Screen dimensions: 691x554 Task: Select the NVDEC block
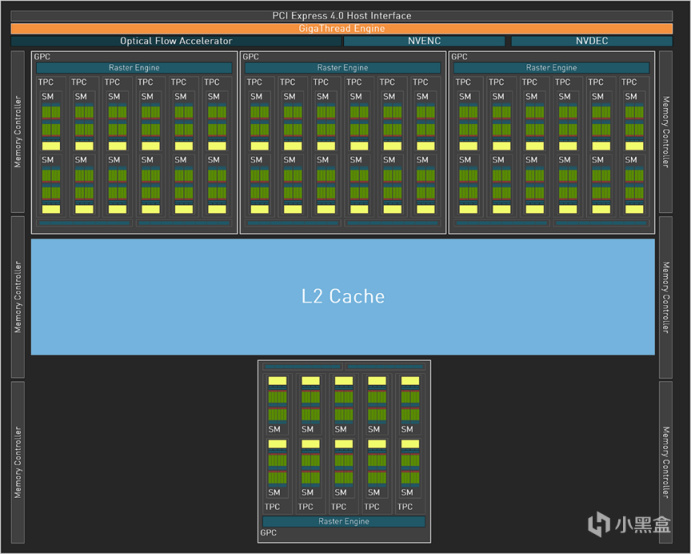(592, 41)
